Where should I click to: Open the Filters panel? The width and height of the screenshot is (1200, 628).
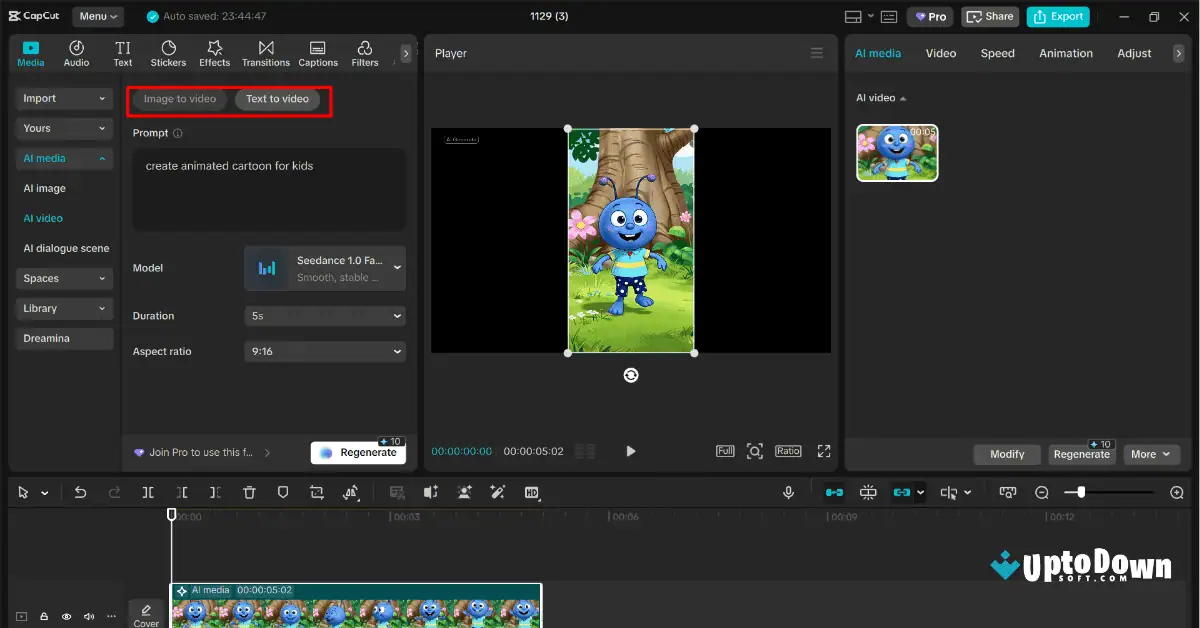364,53
